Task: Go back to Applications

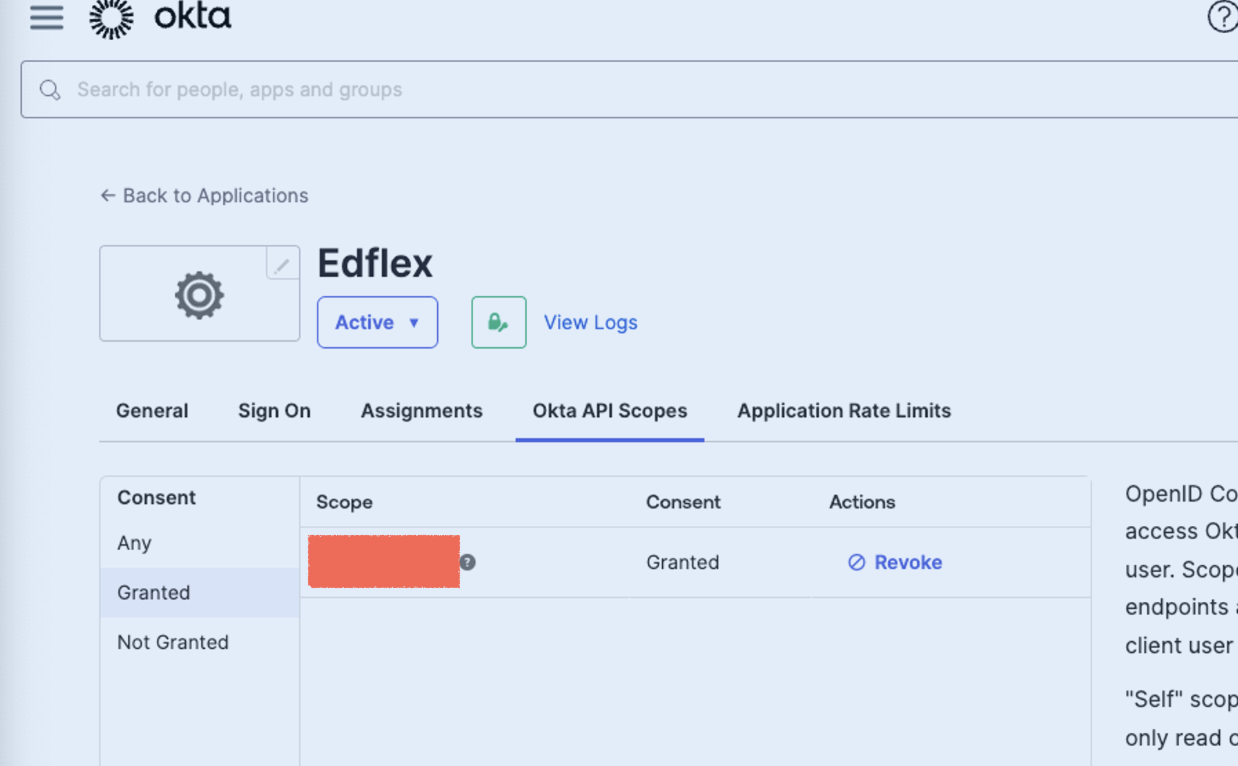Action: [204, 196]
